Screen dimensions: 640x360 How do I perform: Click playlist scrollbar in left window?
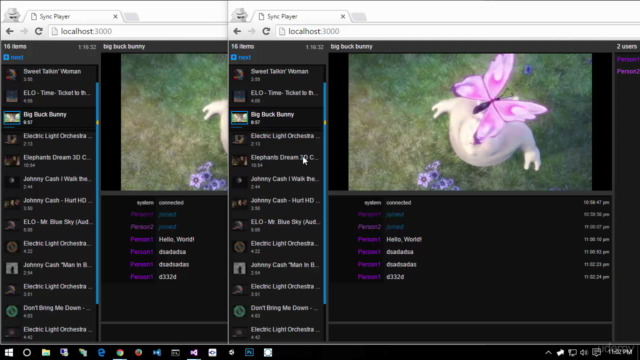(97, 193)
